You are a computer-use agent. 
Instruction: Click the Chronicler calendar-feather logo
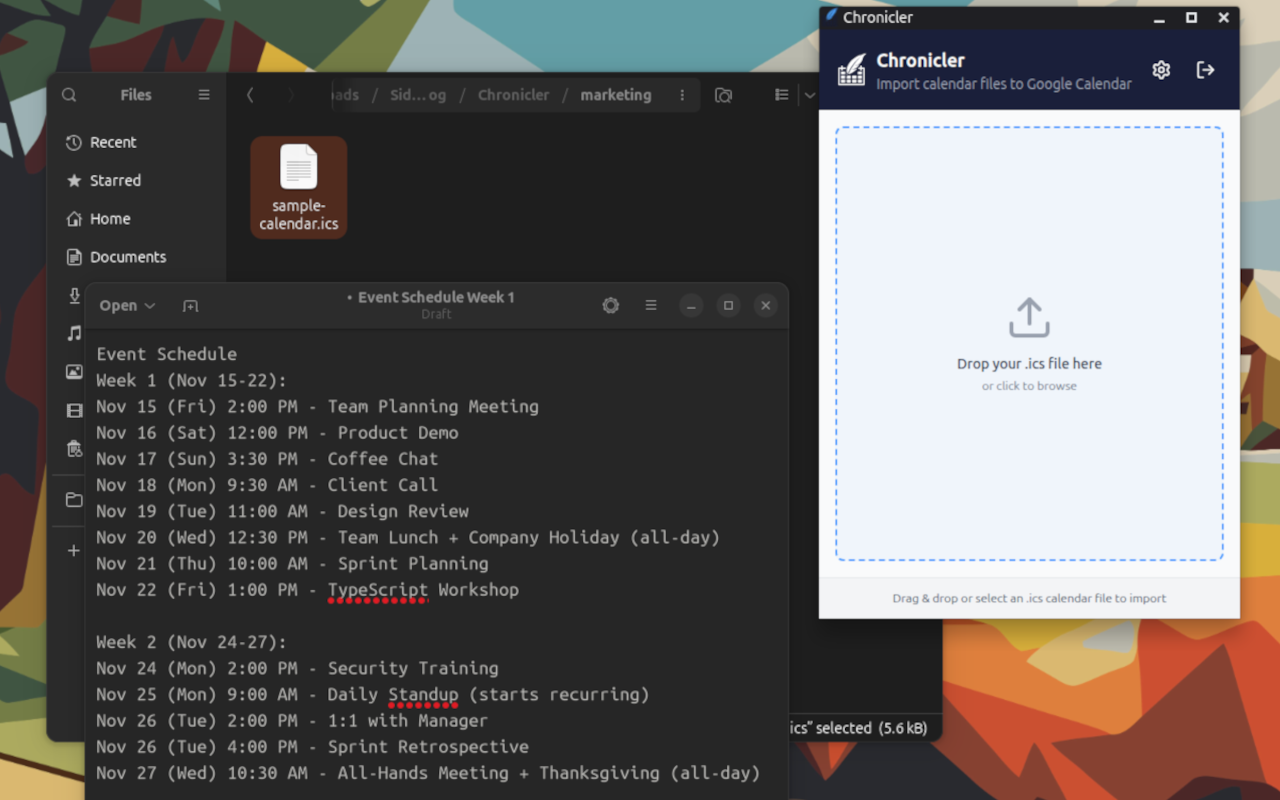851,70
